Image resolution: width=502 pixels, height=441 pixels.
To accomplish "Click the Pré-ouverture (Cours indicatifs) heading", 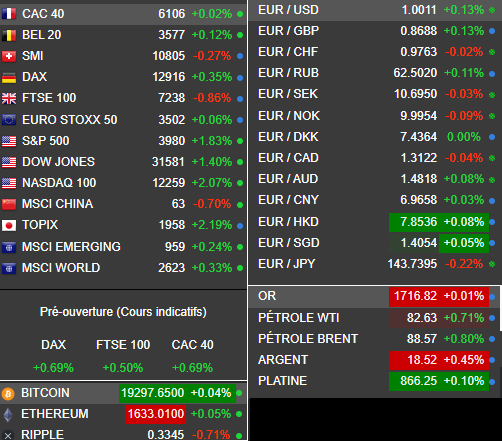I will click(x=123, y=312).
